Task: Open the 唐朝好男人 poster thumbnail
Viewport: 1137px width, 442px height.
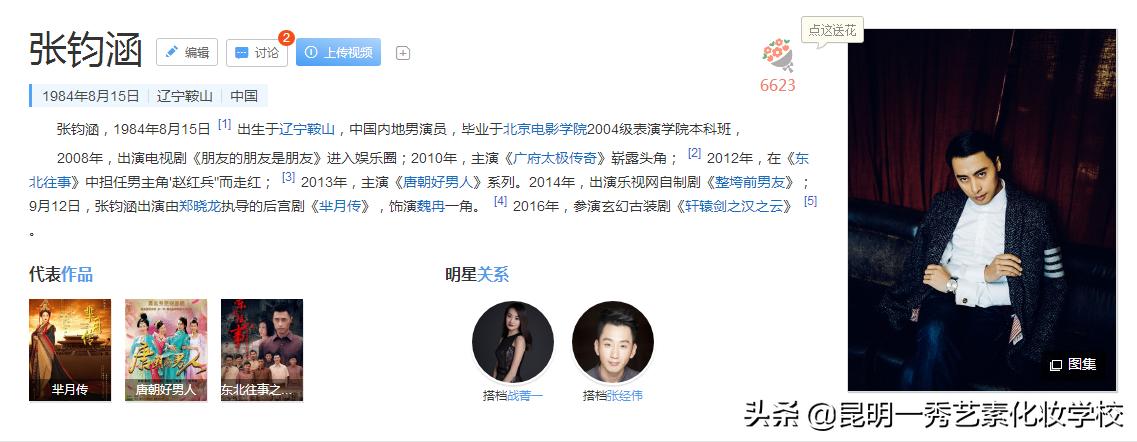Action: point(166,350)
